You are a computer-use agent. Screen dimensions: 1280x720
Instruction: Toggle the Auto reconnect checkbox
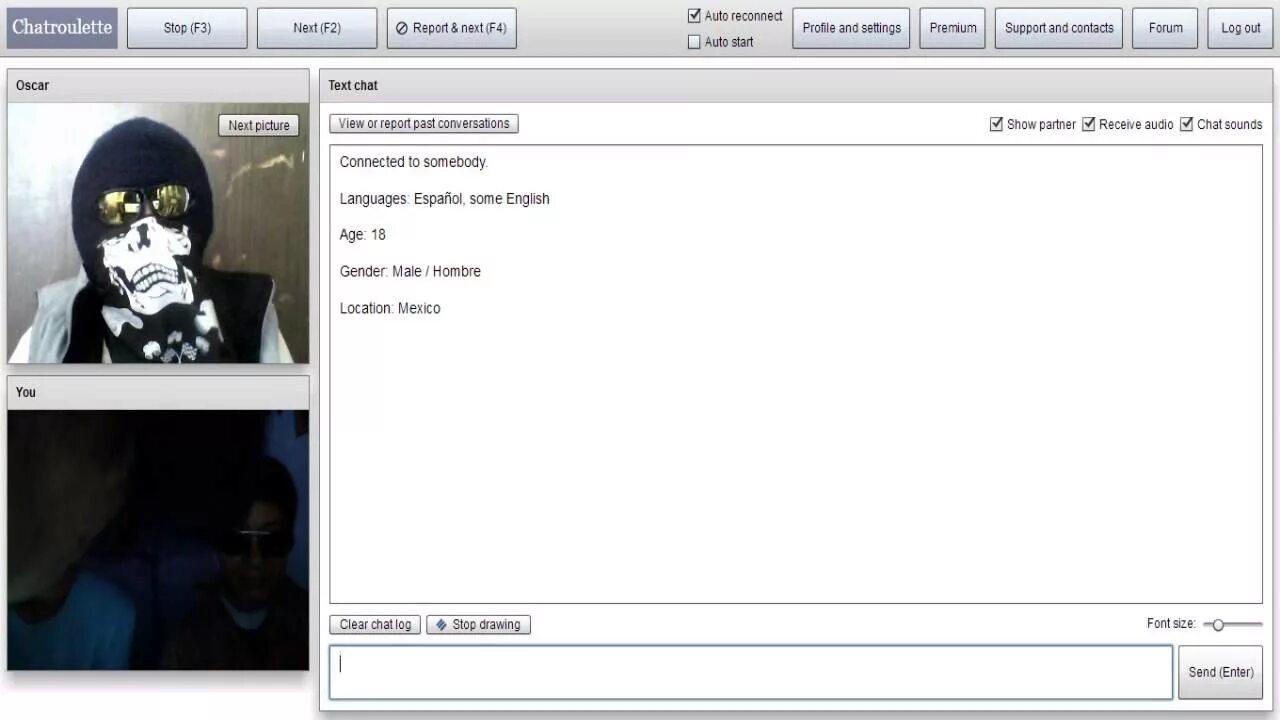694,16
